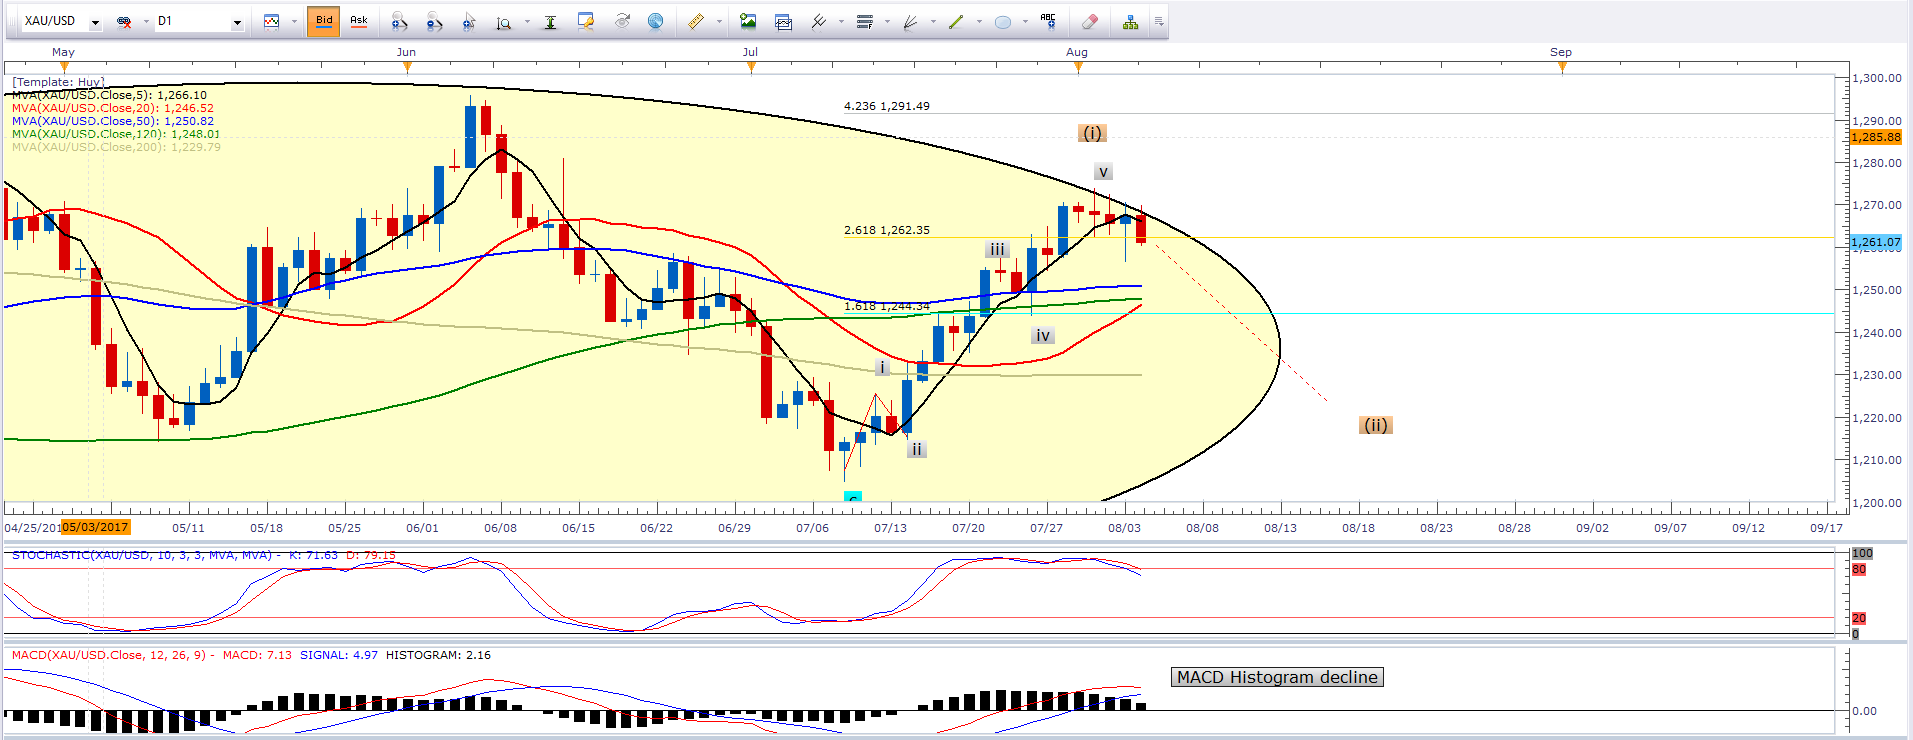Click the orange (i) wave label
Viewport: 1913px width, 740px height.
point(1092,133)
